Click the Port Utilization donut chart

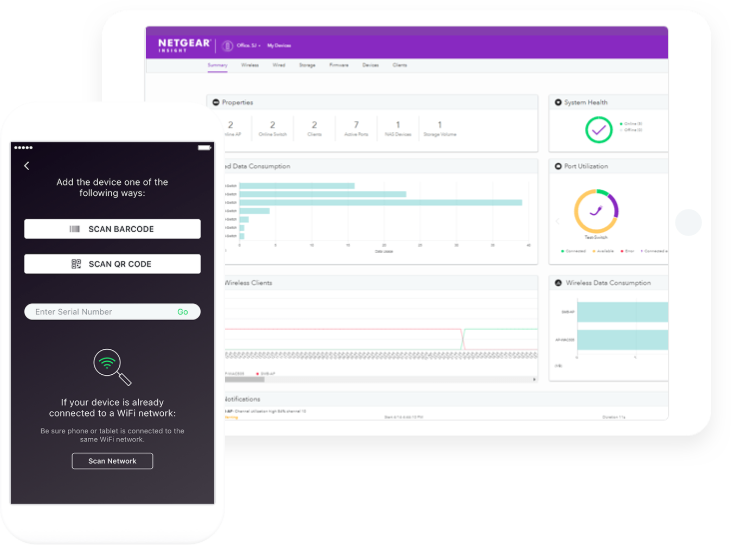(596, 211)
